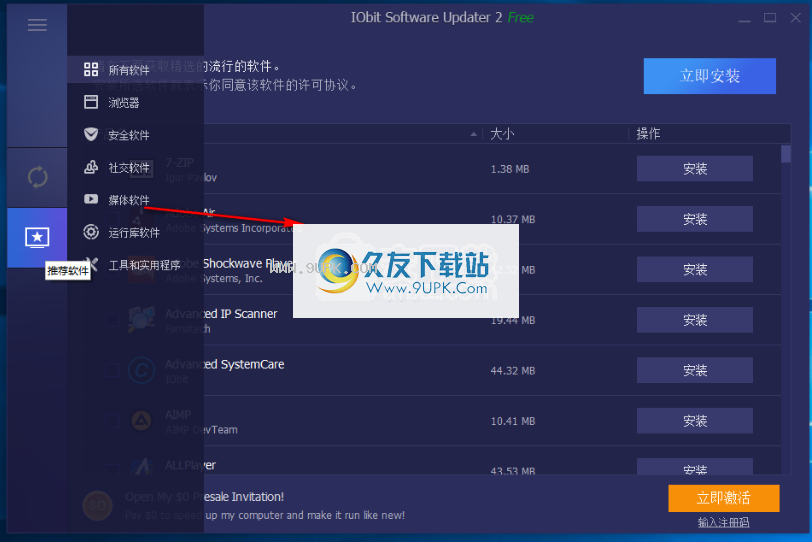This screenshot has height=542, width=812.
Task: Open the 输入注册码 link
Action: 723,522
